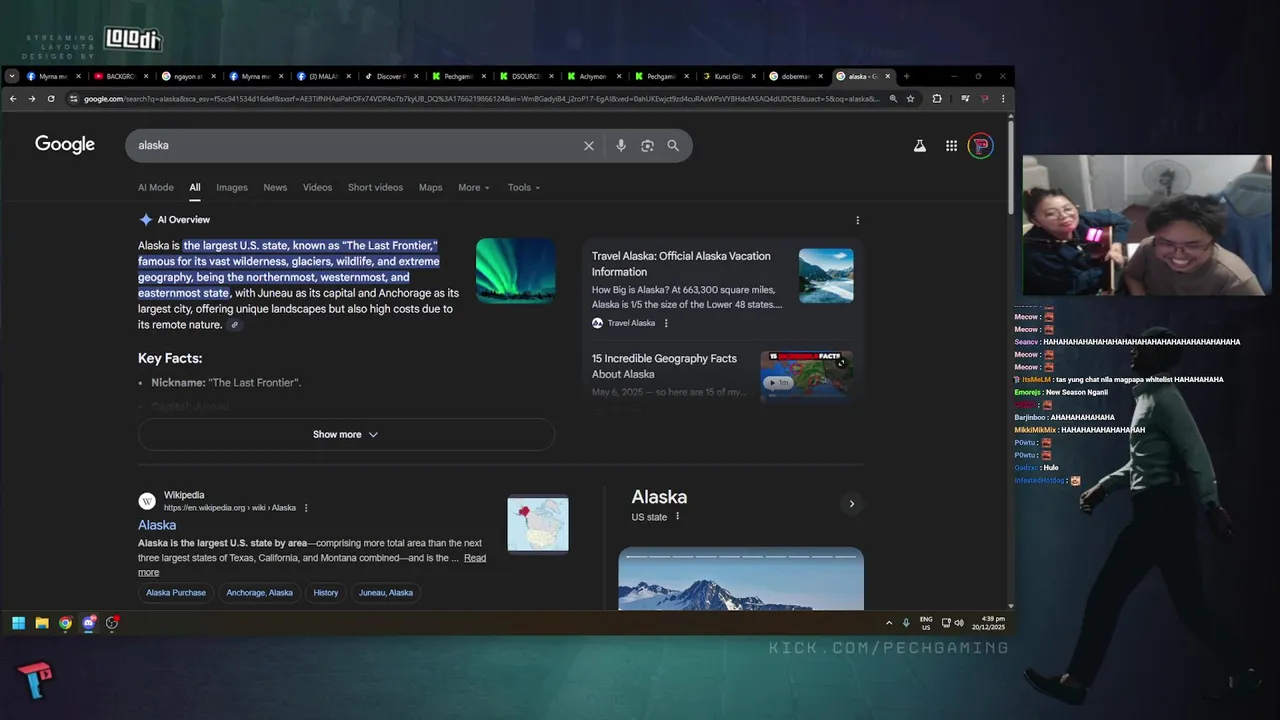
Task: Click the Alaska Purchase chip
Action: [x=176, y=593]
